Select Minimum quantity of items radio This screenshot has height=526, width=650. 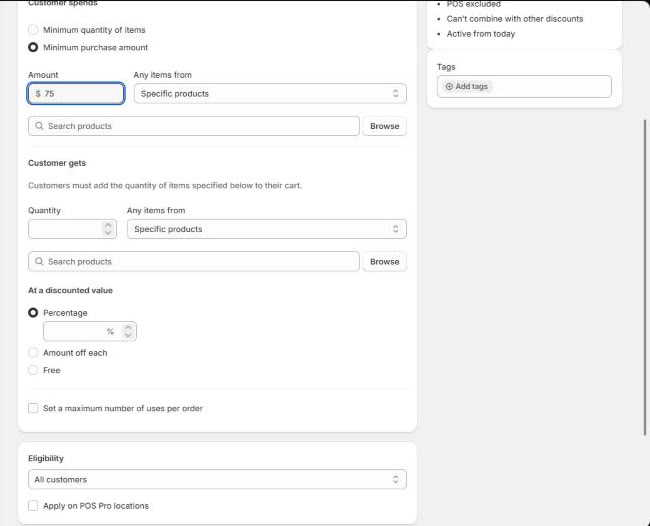click(x=33, y=30)
